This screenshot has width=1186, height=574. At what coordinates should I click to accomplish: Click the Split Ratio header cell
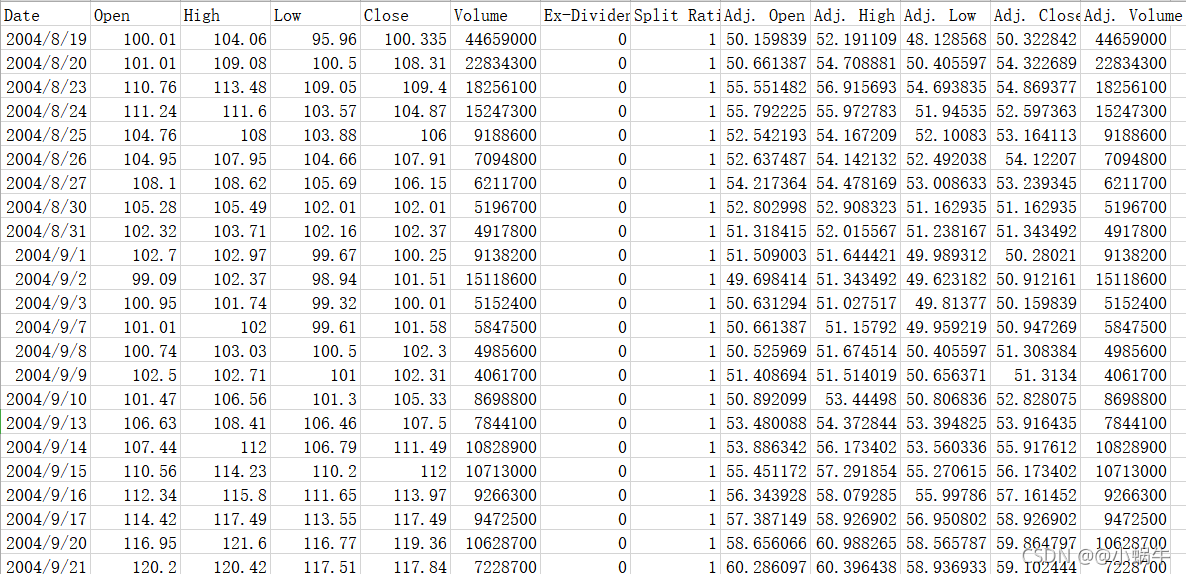click(x=676, y=15)
